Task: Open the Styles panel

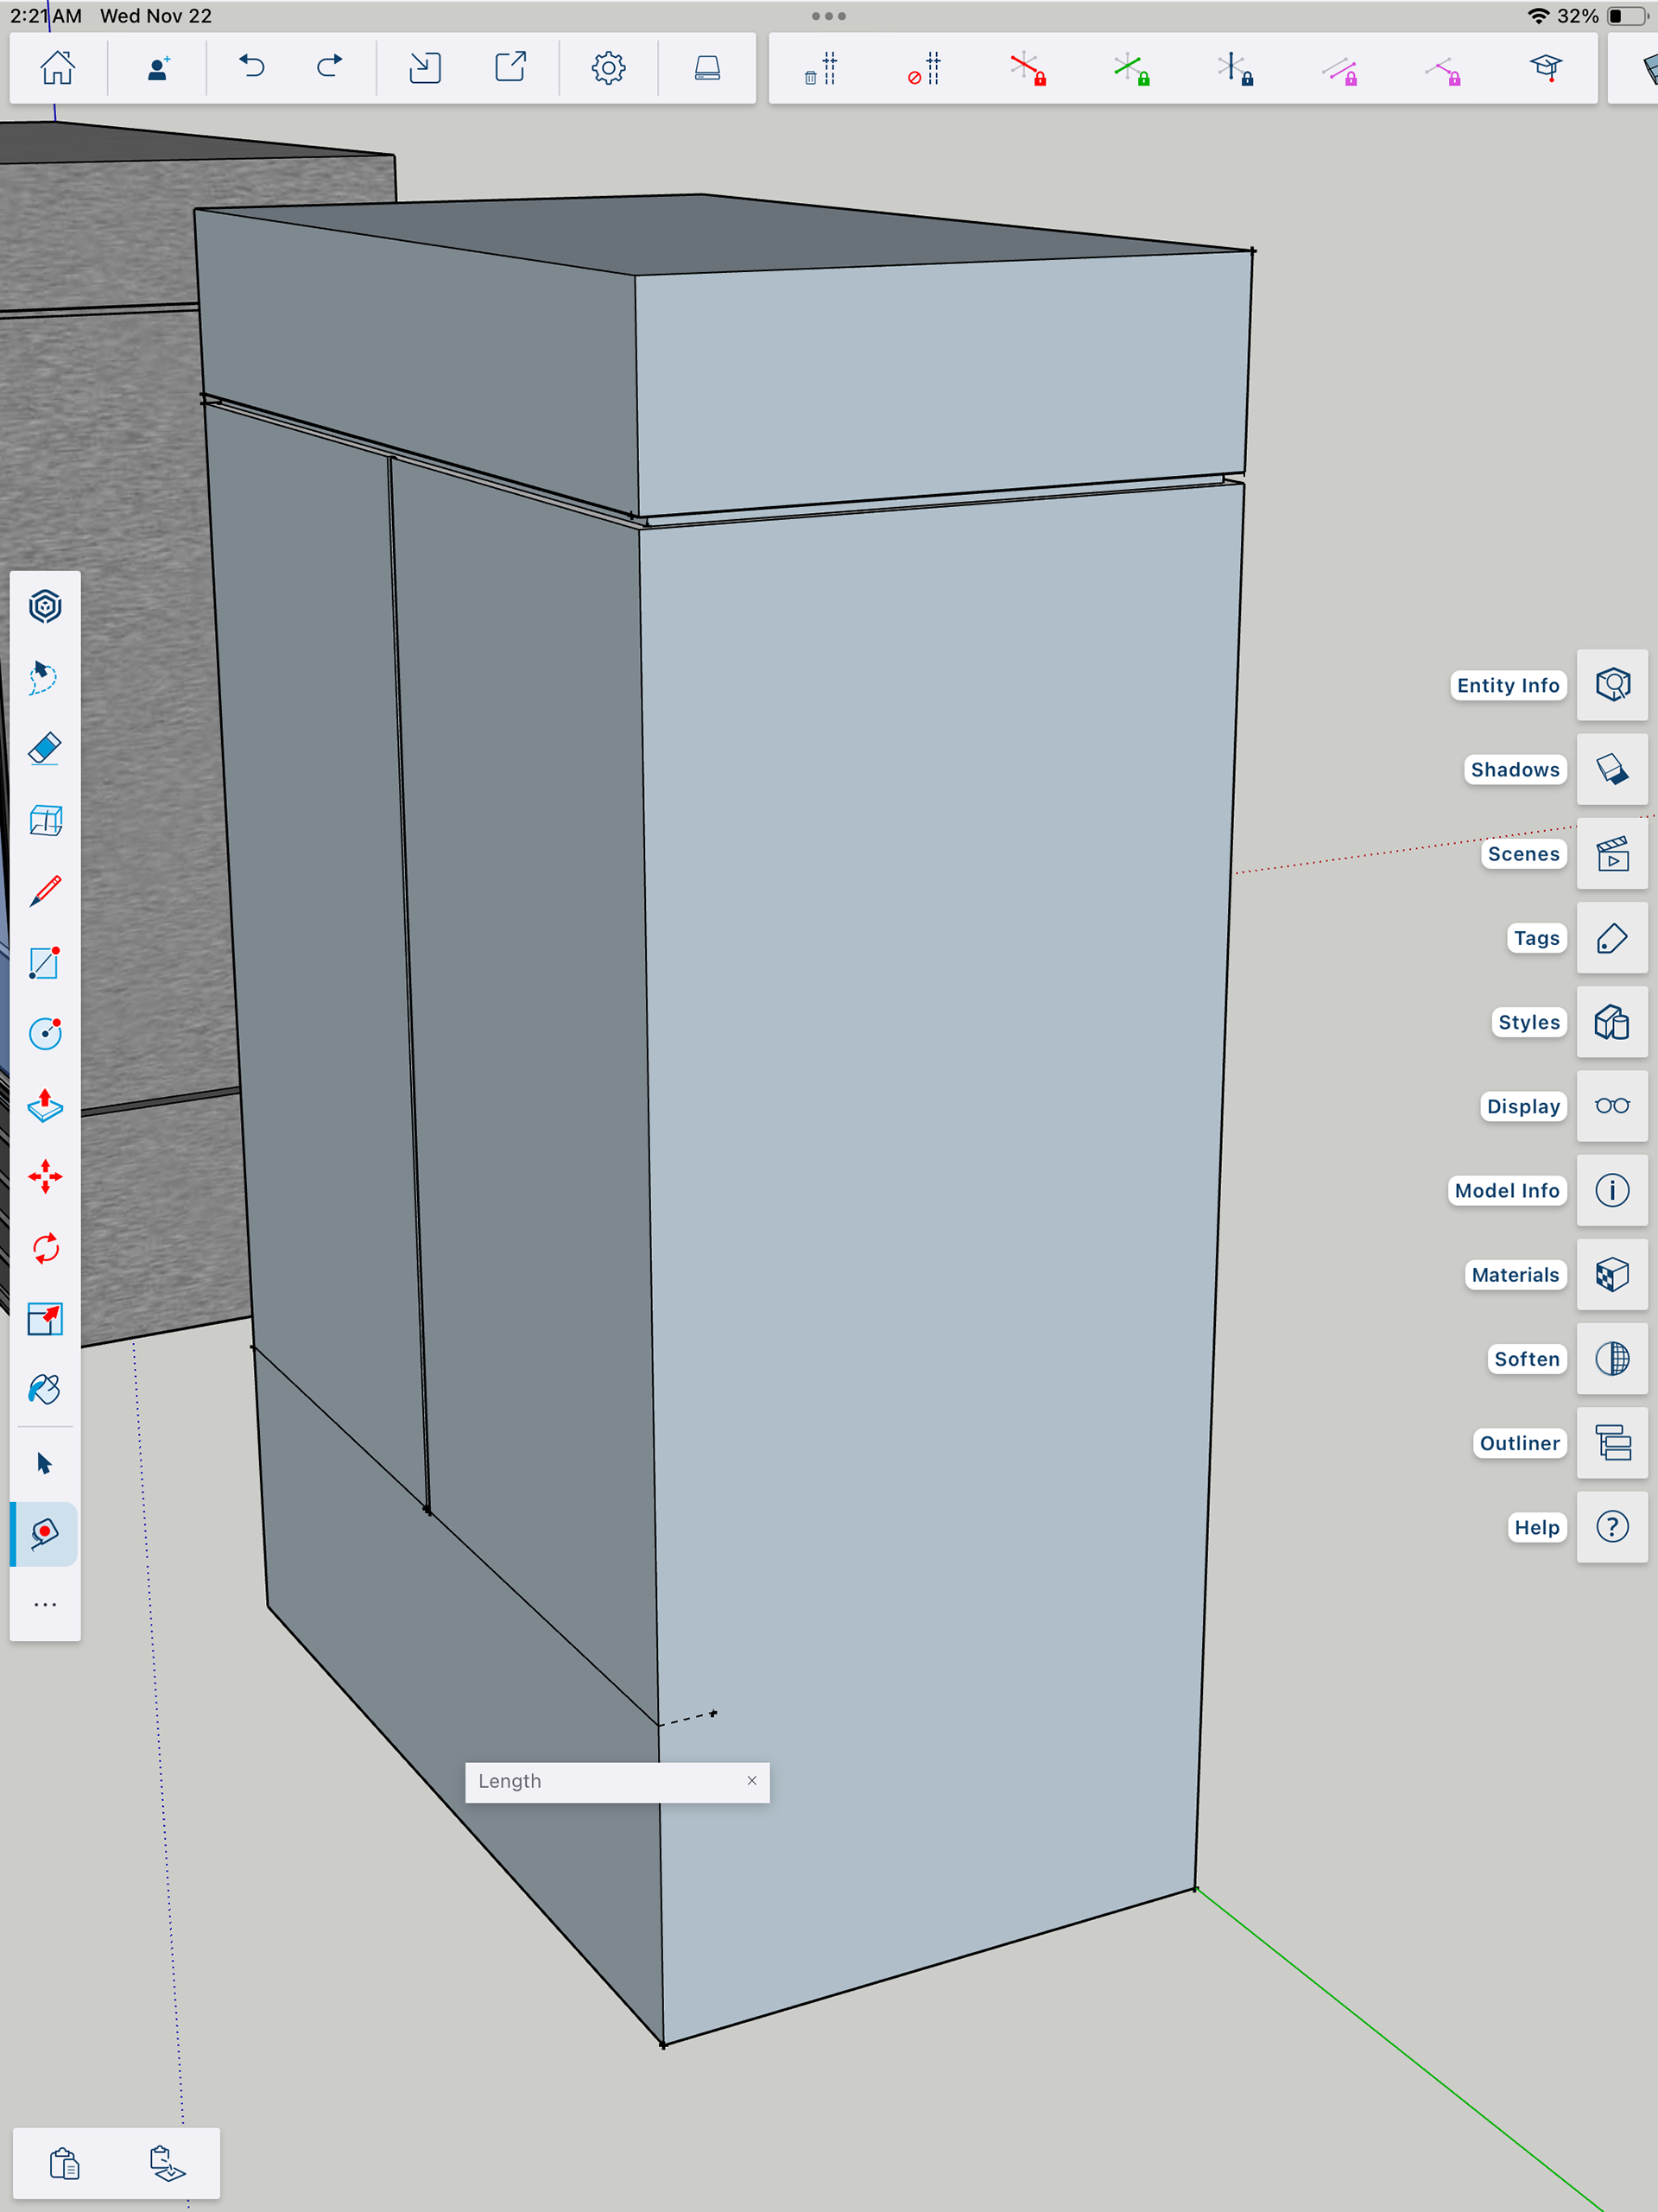Action: coord(1611,1022)
